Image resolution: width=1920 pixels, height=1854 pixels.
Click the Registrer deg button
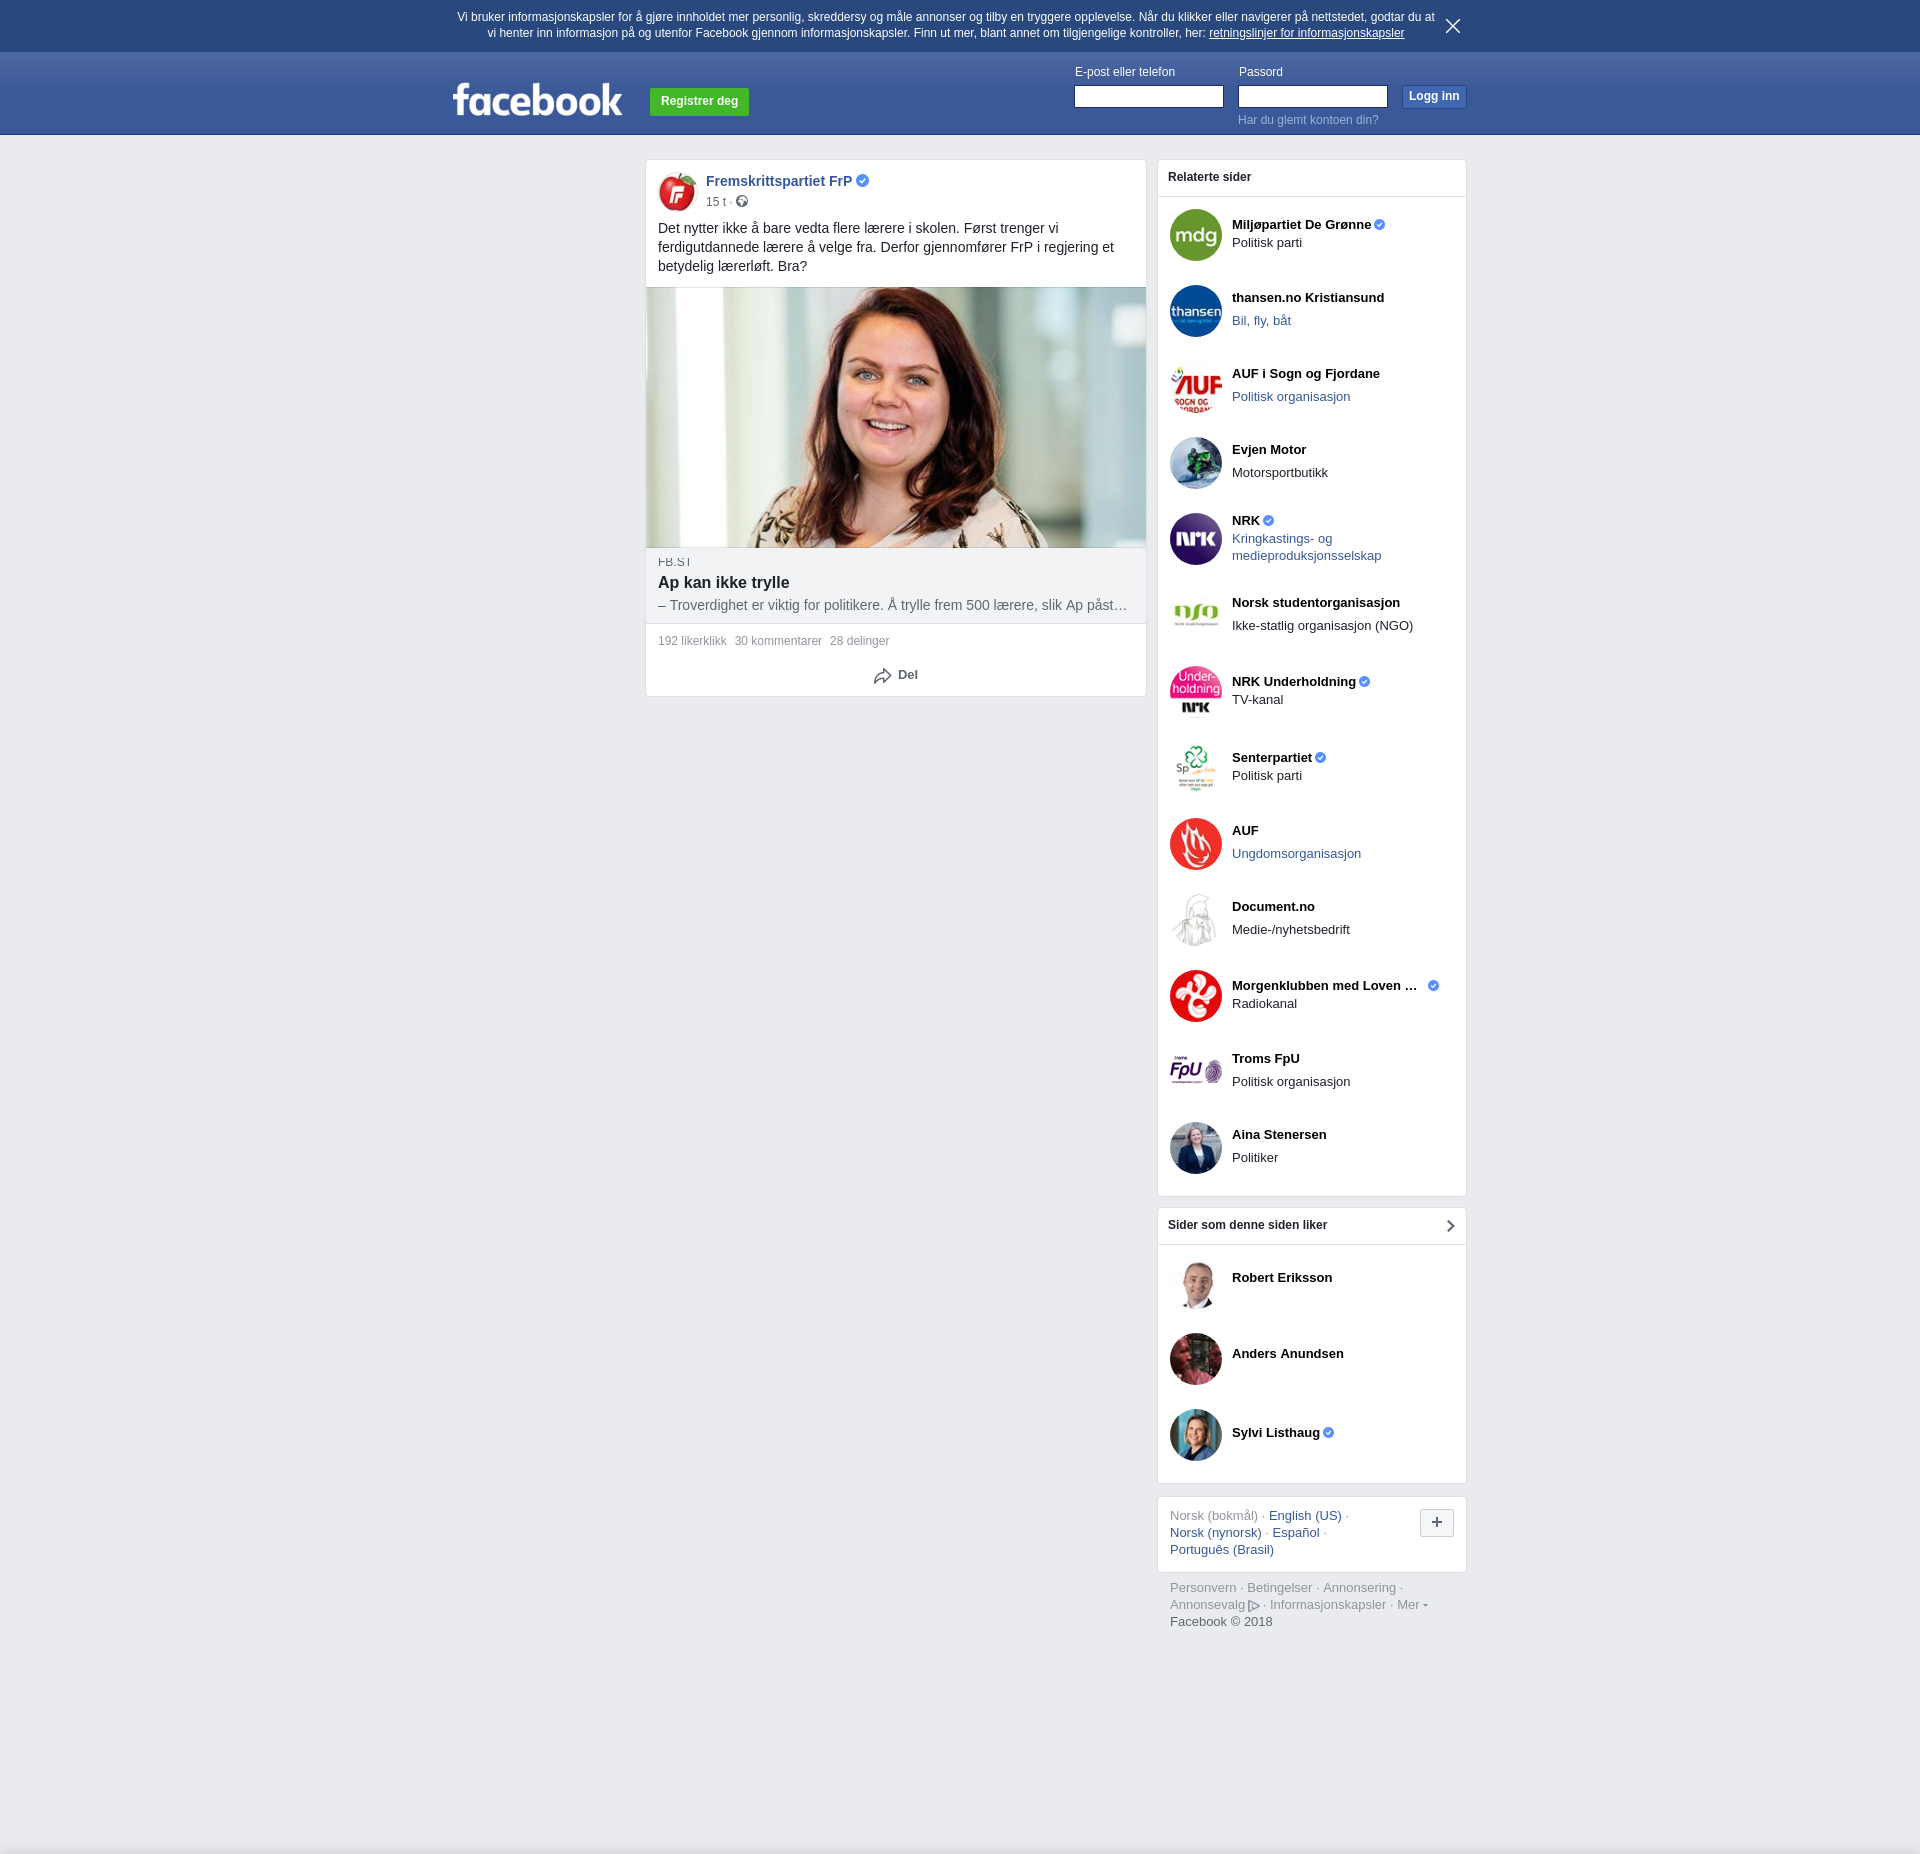[699, 101]
